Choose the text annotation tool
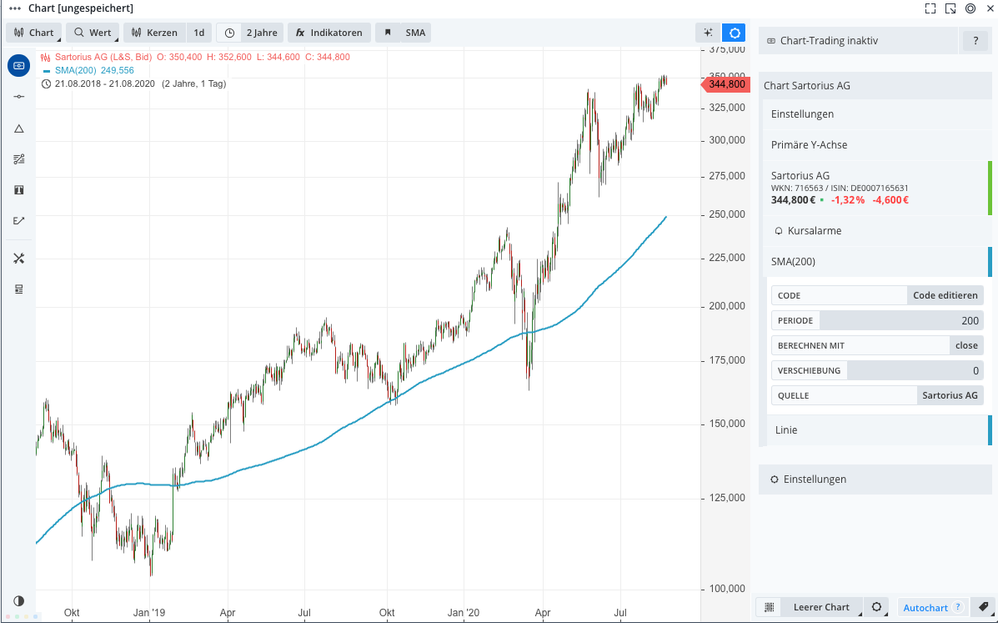The width and height of the screenshot is (998, 623). pyautogui.click(x=18, y=190)
